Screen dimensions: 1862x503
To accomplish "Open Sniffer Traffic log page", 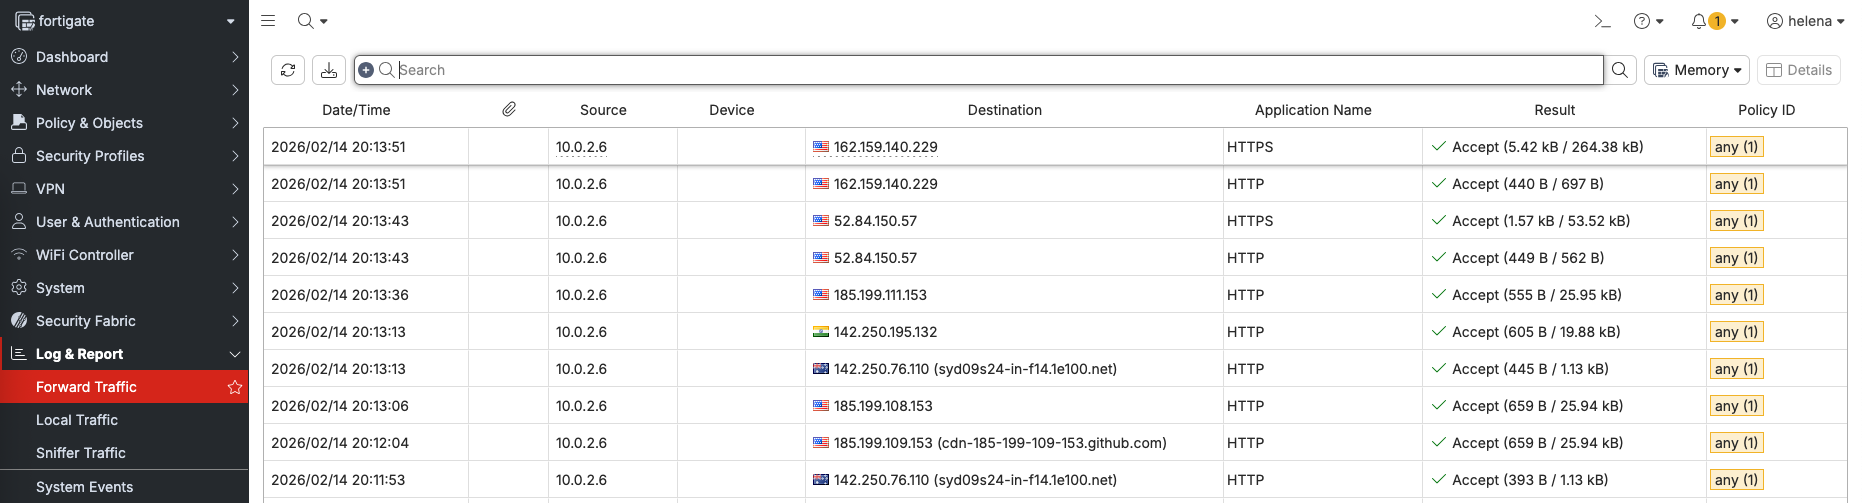I will 81,453.
